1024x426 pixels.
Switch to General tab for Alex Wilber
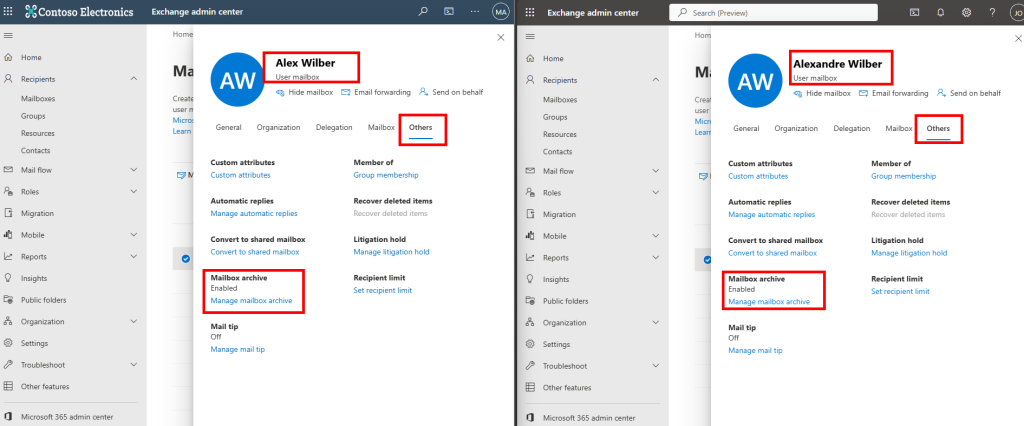pos(229,127)
